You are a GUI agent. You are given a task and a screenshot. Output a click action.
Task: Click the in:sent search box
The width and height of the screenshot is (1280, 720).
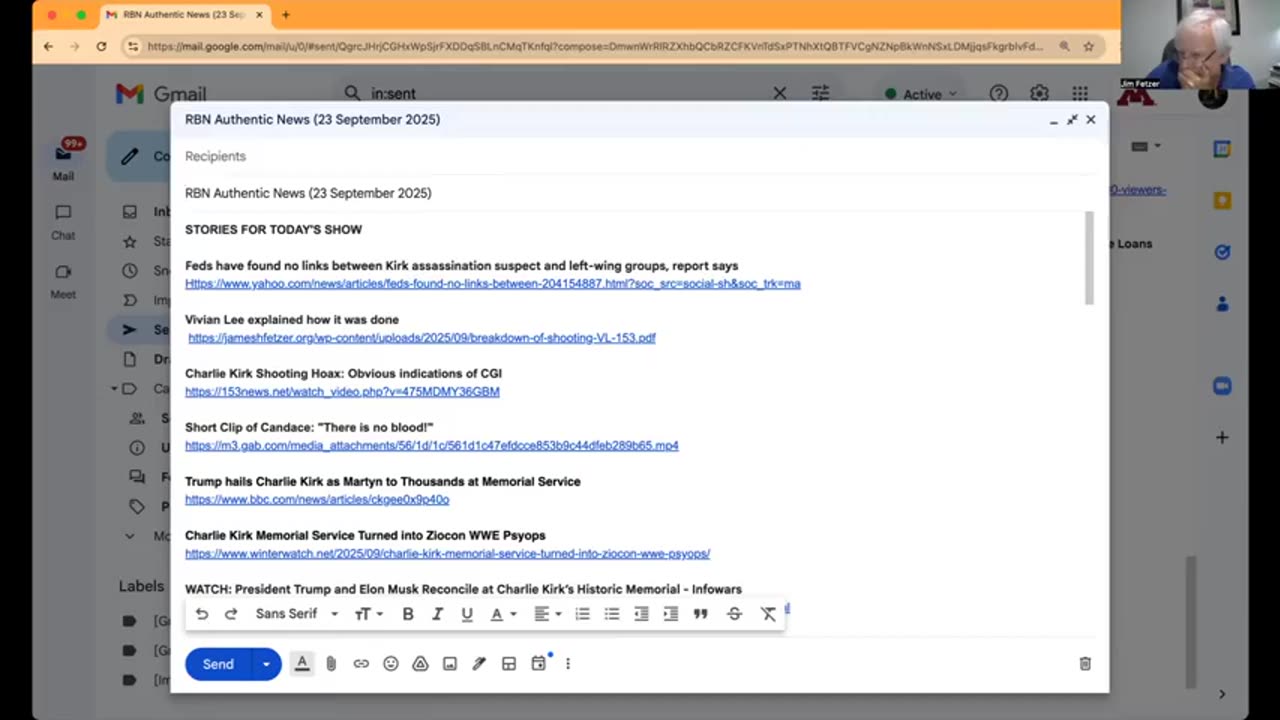tap(560, 94)
